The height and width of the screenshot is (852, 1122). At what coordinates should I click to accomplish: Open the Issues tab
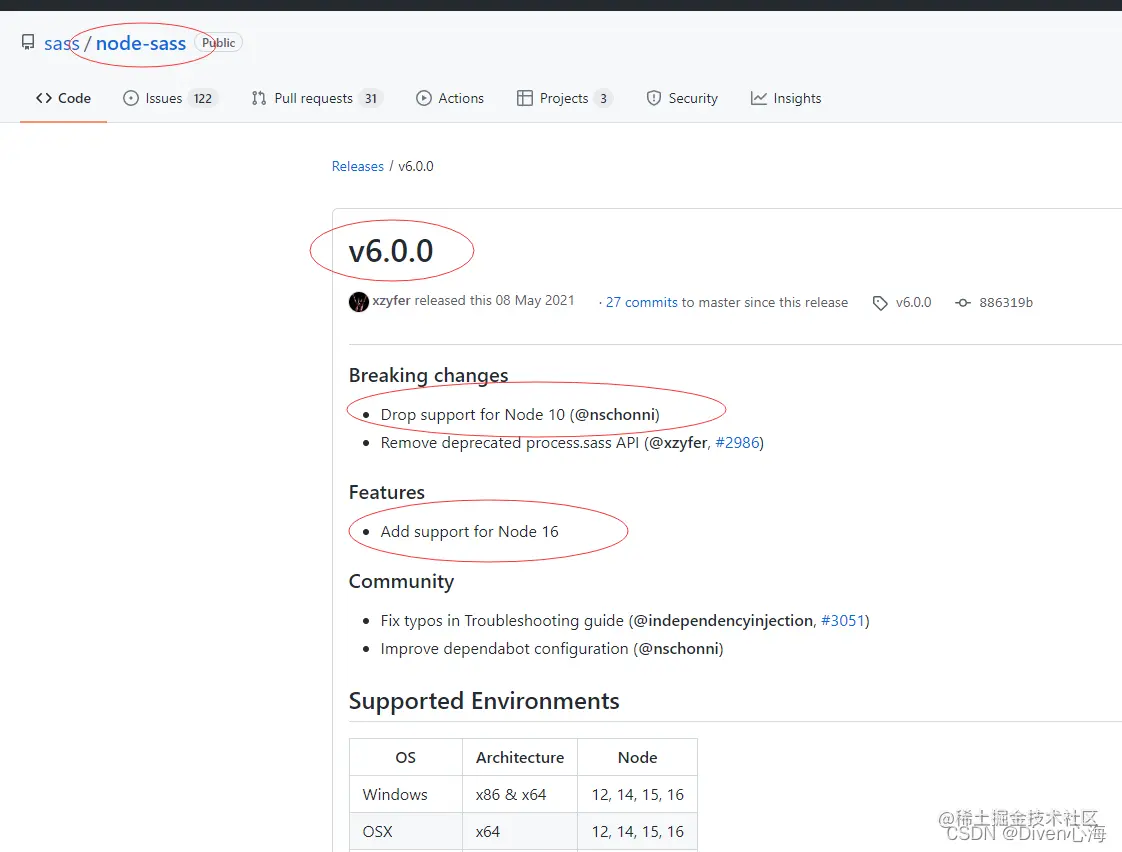point(170,99)
